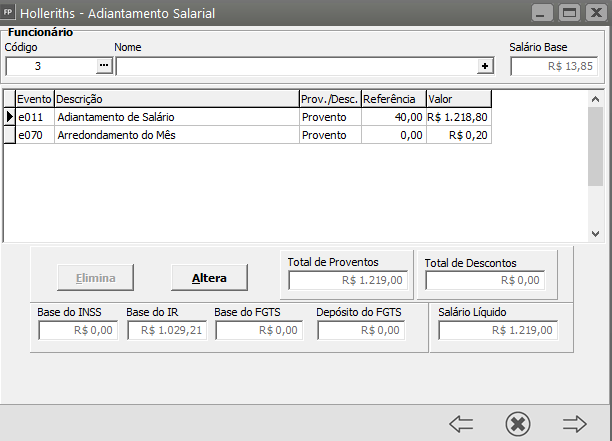Select the Adiantamento de Salário row
Image resolution: width=612 pixels, height=441 pixels.
point(175,117)
